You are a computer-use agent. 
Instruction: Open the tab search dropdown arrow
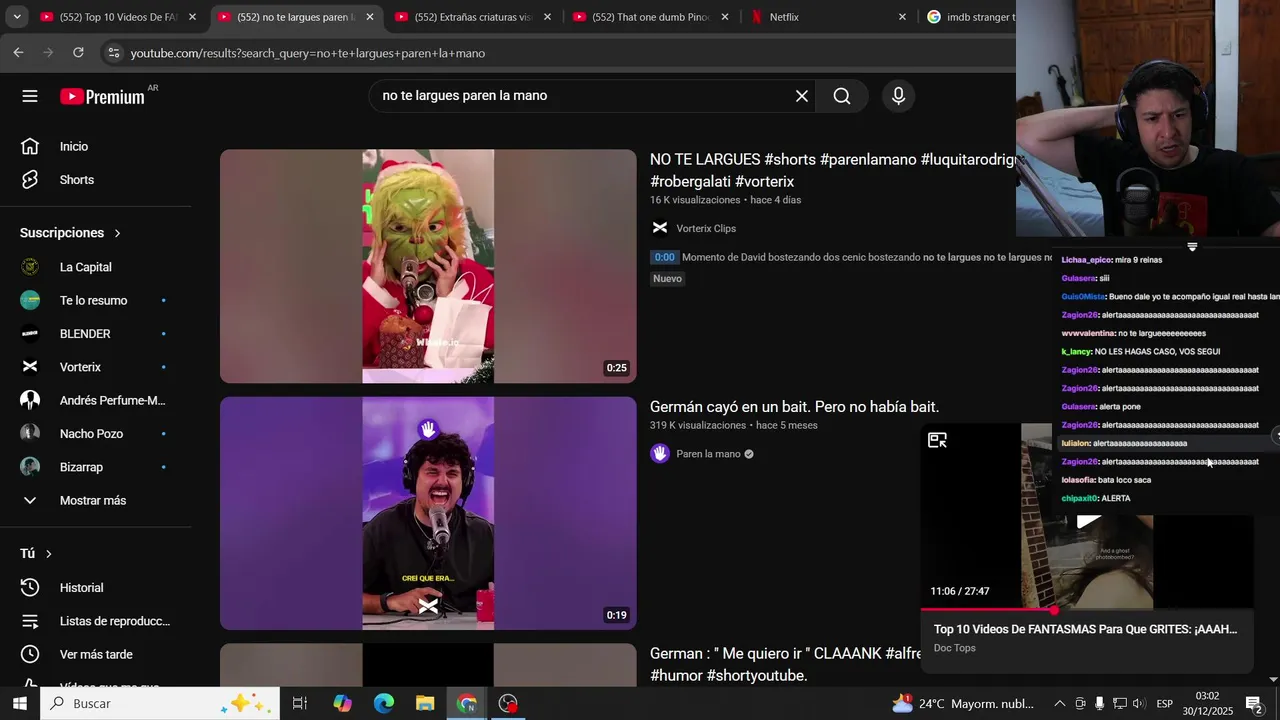point(16,17)
